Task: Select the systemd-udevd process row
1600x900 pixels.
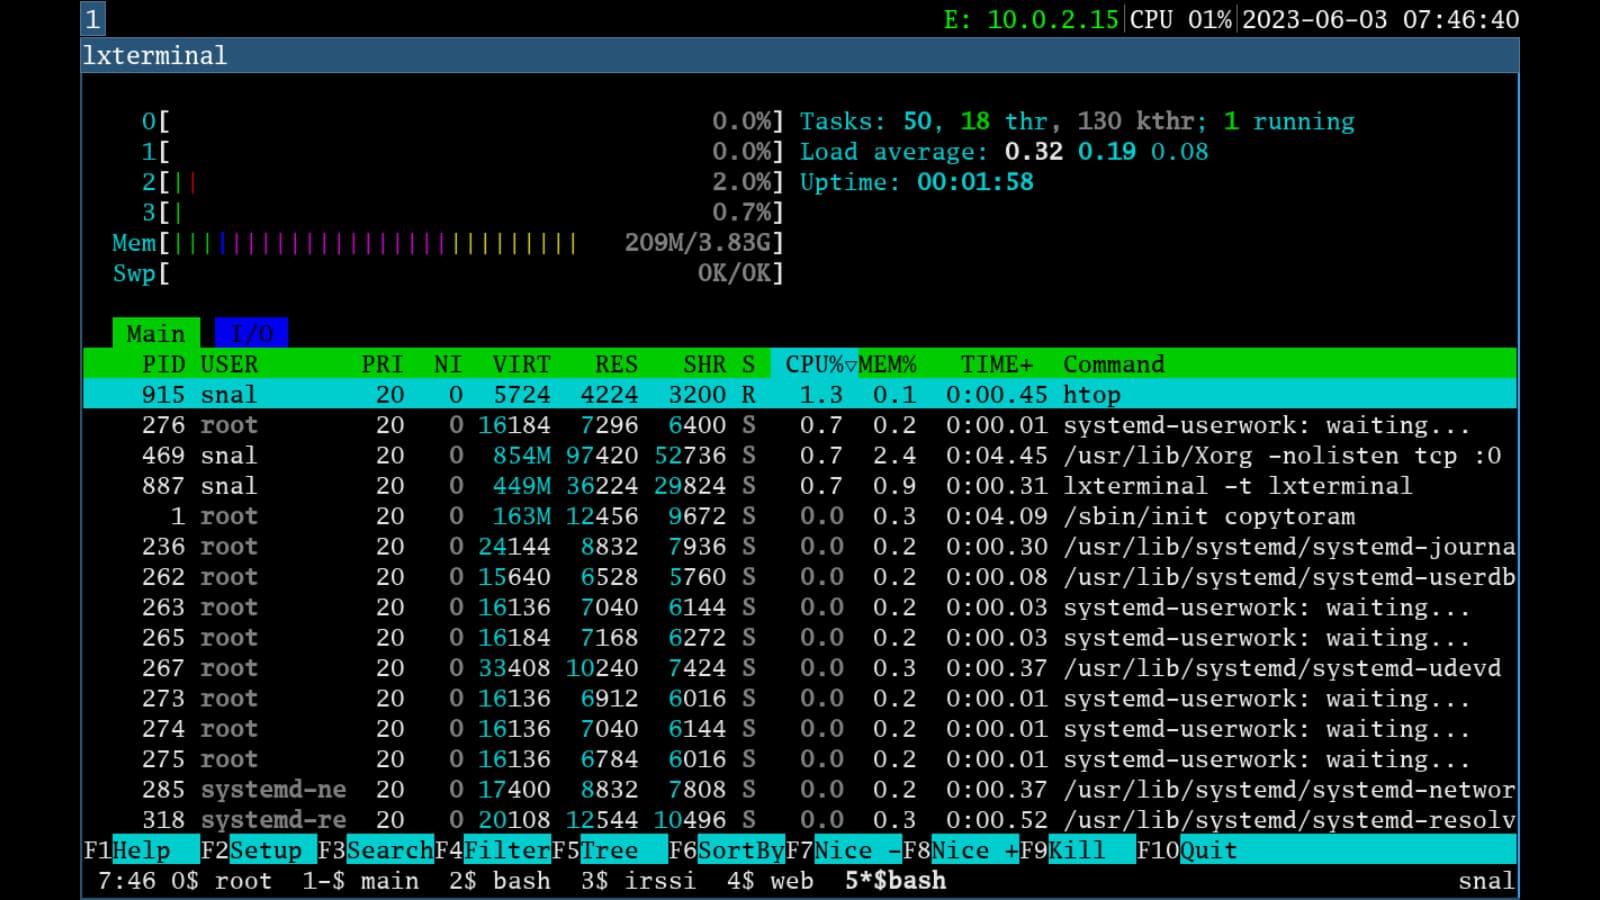Action: click(1281, 668)
